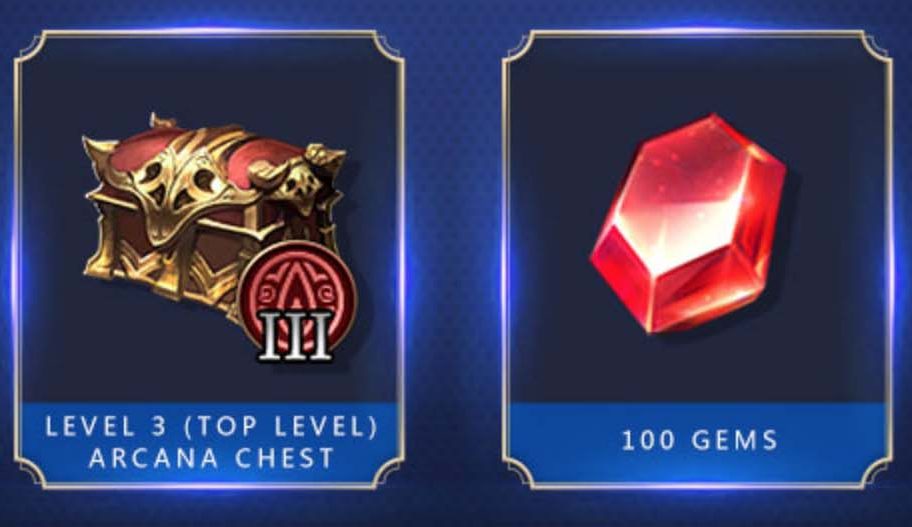Viewport: 912px width, 527px height.
Task: Click the blue banner beneath the gem
Action: click(698, 443)
